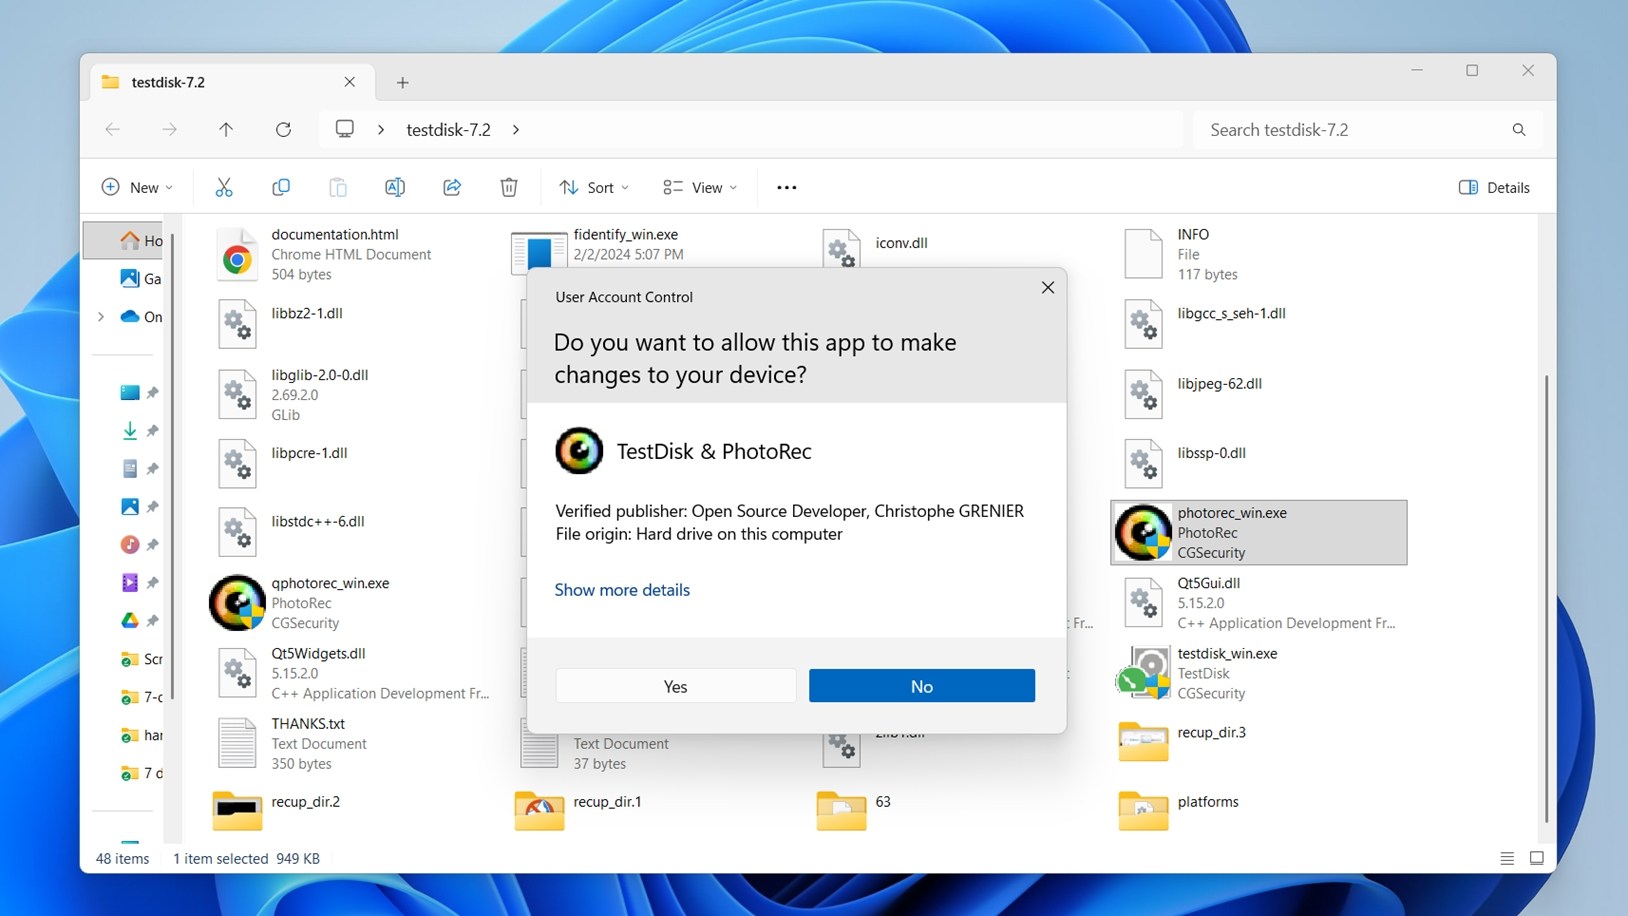This screenshot has width=1628, height=916.
Task: Refresh the folder view
Action: pyautogui.click(x=283, y=129)
